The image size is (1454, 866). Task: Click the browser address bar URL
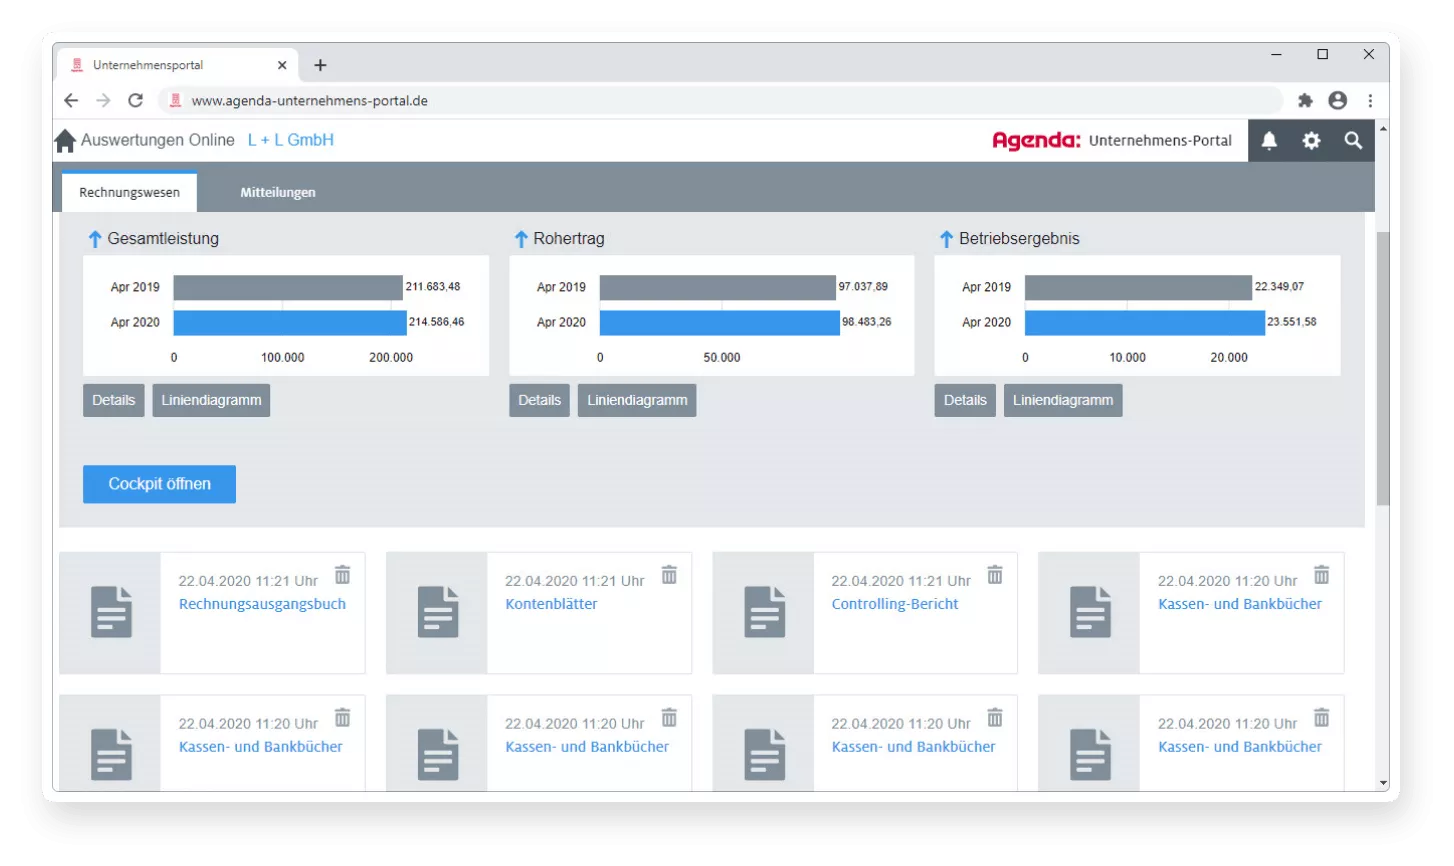click(x=310, y=100)
